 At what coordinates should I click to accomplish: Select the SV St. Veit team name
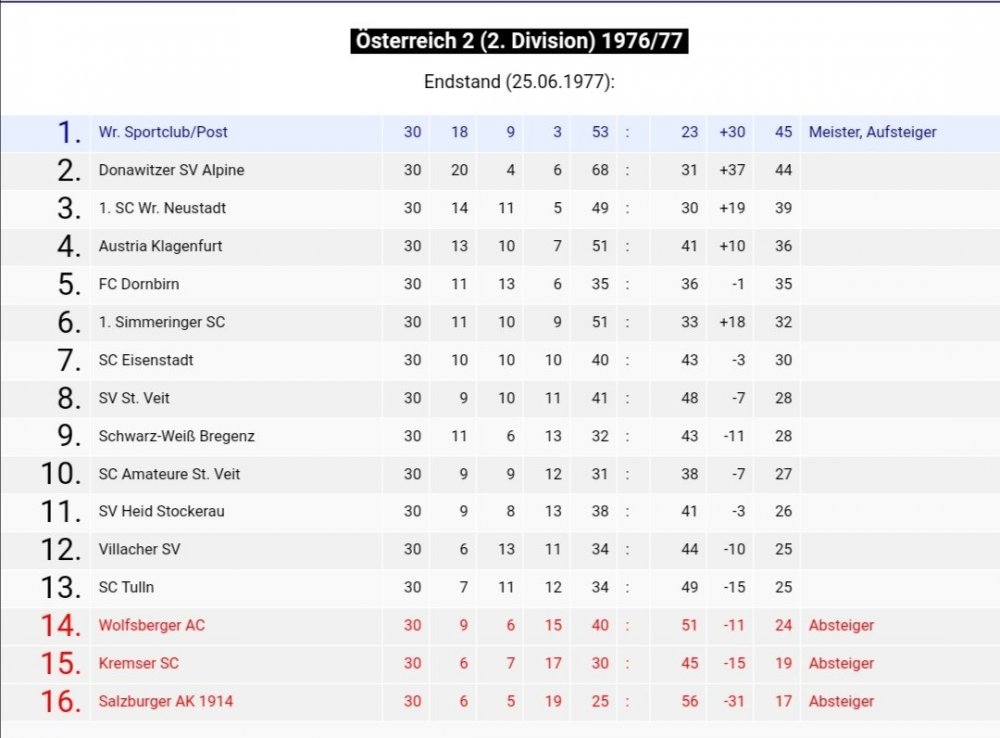(x=134, y=398)
